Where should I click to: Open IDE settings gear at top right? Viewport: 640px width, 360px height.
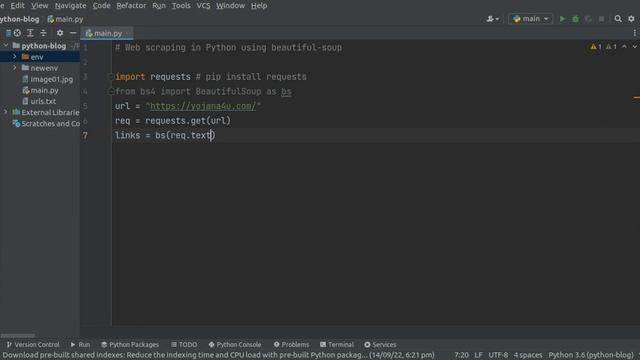pos(631,19)
